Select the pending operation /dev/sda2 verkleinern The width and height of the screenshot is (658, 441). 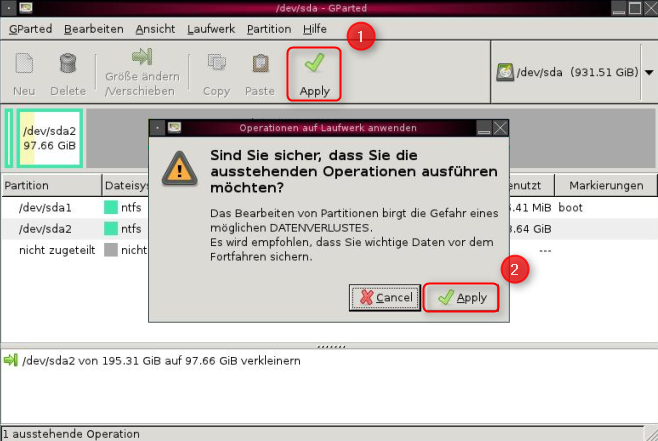point(161,361)
